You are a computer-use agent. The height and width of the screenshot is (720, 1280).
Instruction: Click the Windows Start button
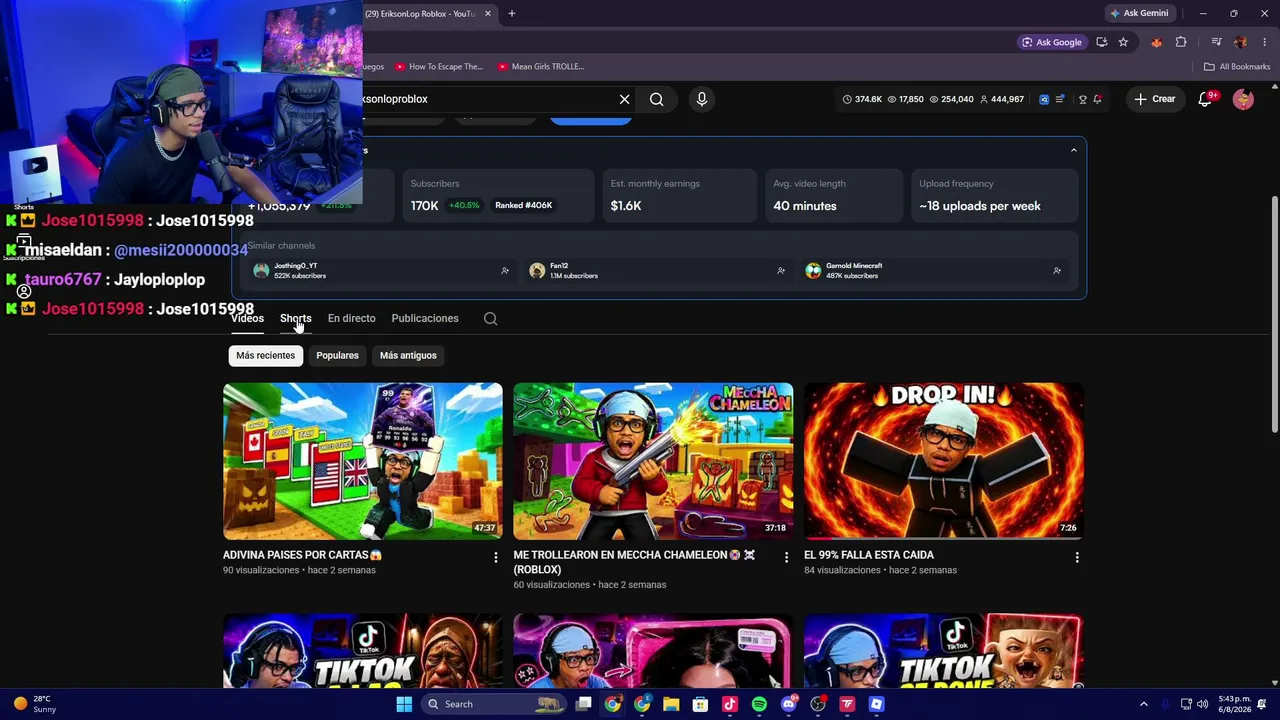(404, 704)
